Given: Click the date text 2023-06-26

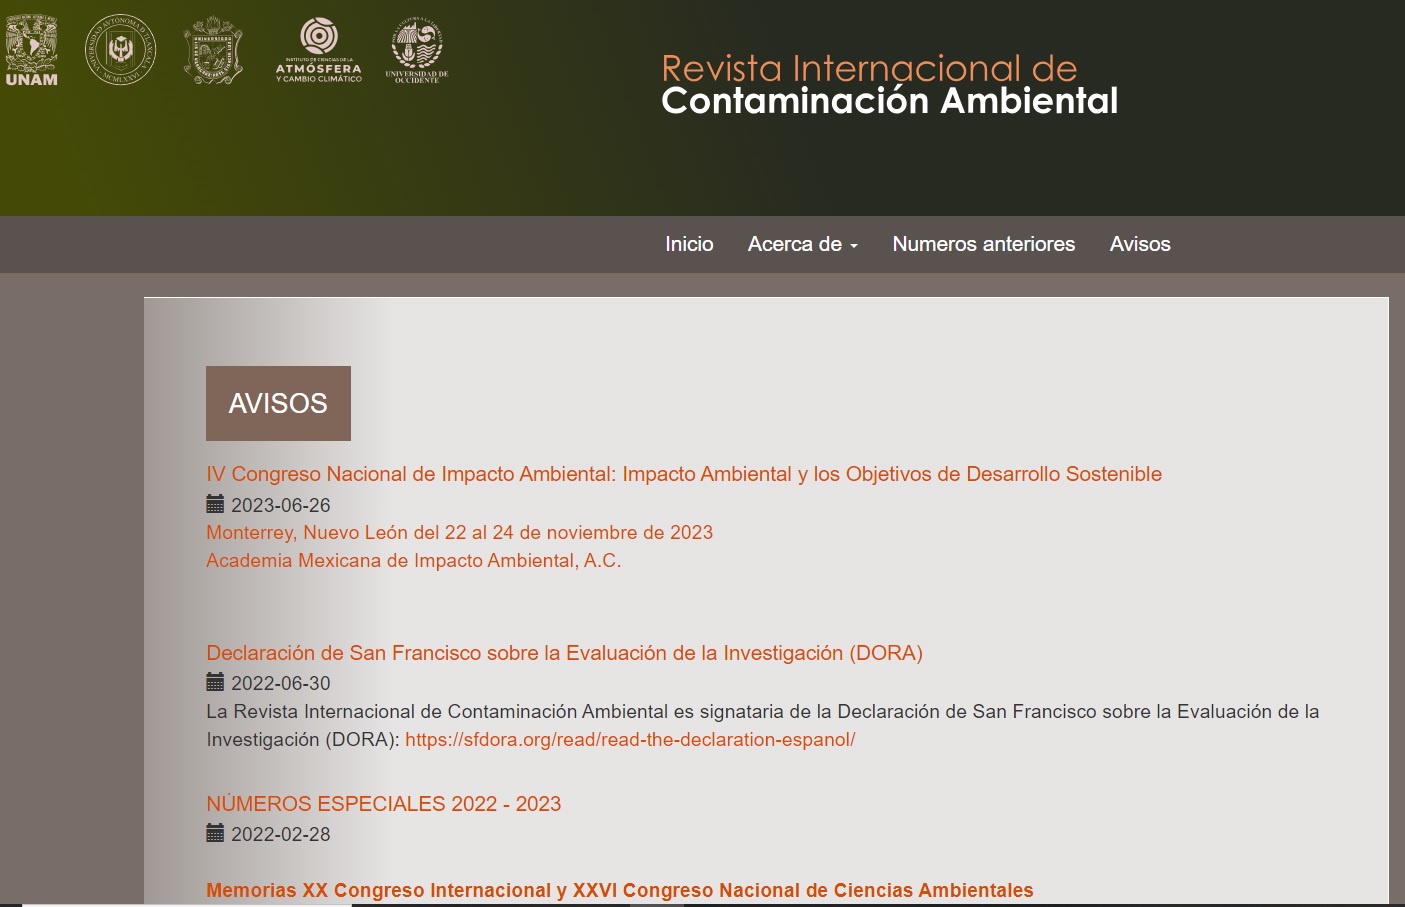Looking at the screenshot, I should (281, 505).
